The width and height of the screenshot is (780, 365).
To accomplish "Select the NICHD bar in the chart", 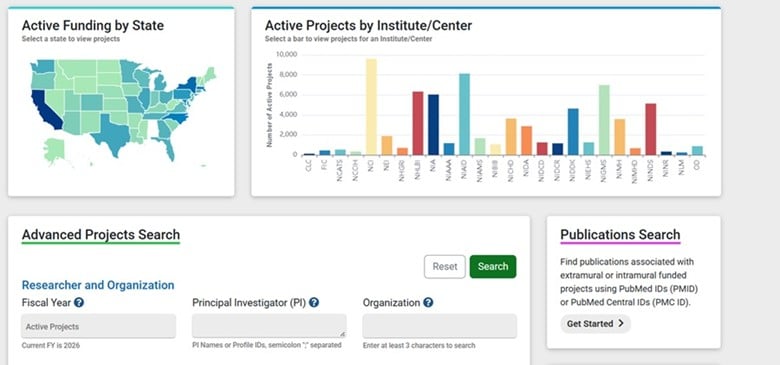I will pos(511,137).
